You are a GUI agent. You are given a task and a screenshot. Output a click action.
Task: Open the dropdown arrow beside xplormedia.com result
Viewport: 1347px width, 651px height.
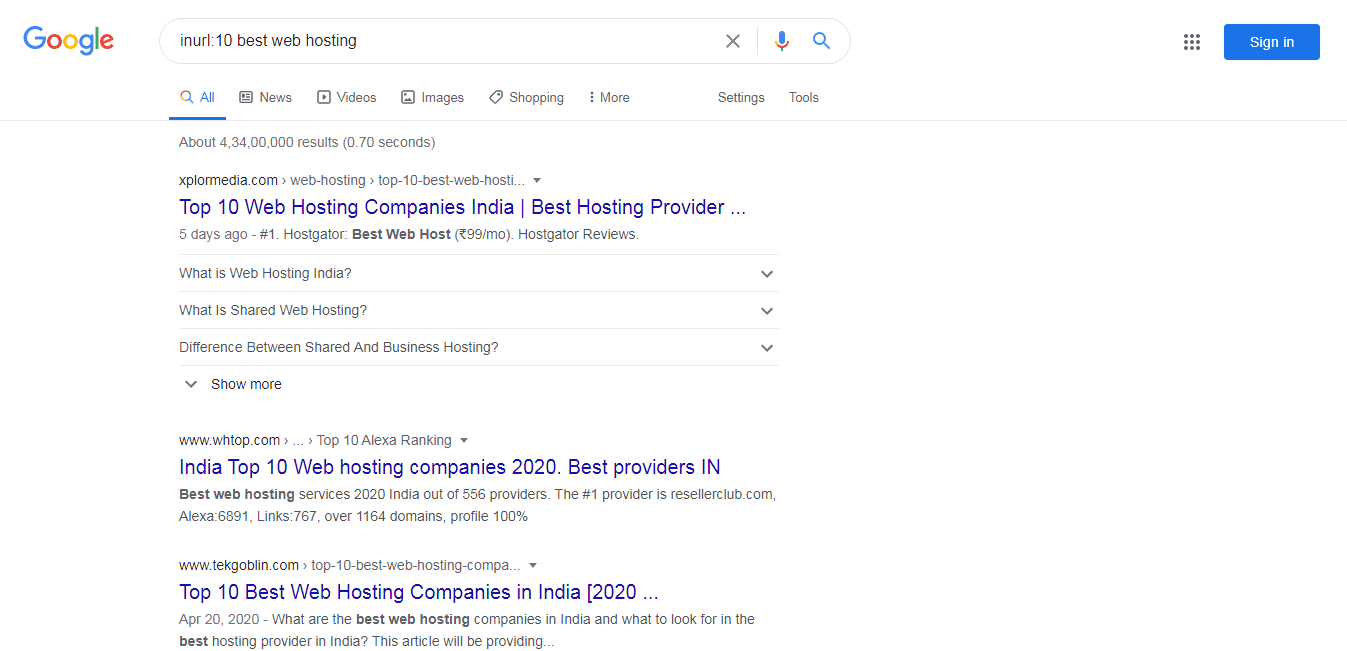537,180
